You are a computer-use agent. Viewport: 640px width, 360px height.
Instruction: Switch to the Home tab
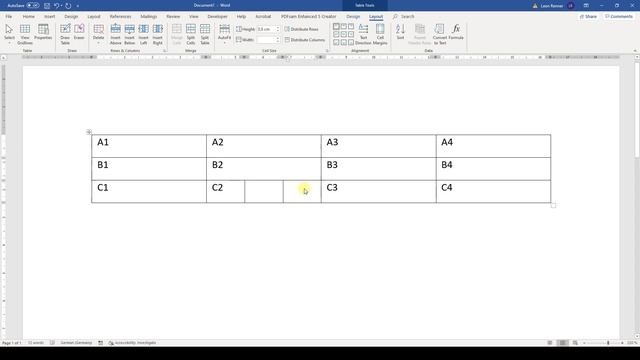[x=29, y=16]
